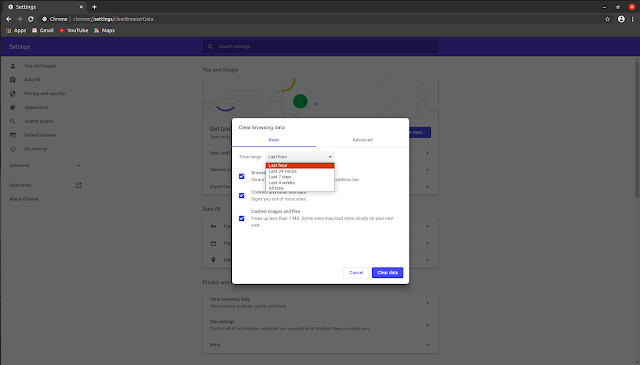Reload the settings page
This screenshot has width=640, height=365.
pos(31,19)
